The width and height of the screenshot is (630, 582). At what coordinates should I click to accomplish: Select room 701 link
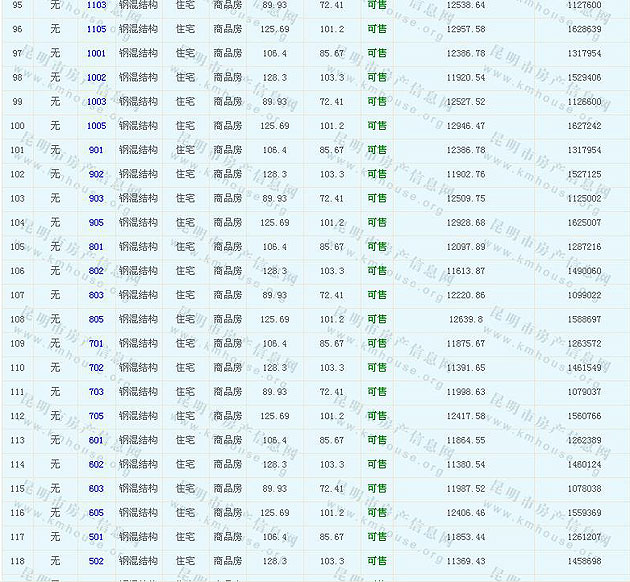(96, 344)
